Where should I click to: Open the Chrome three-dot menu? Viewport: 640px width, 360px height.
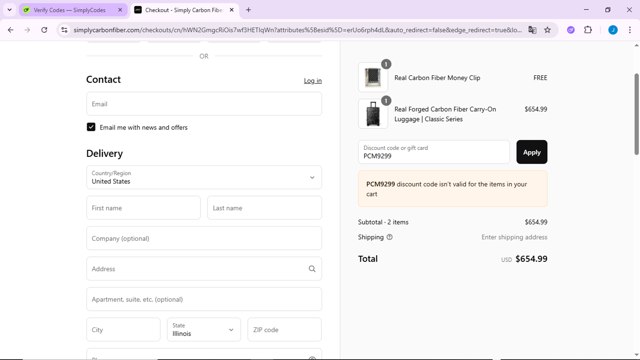pos(630,30)
